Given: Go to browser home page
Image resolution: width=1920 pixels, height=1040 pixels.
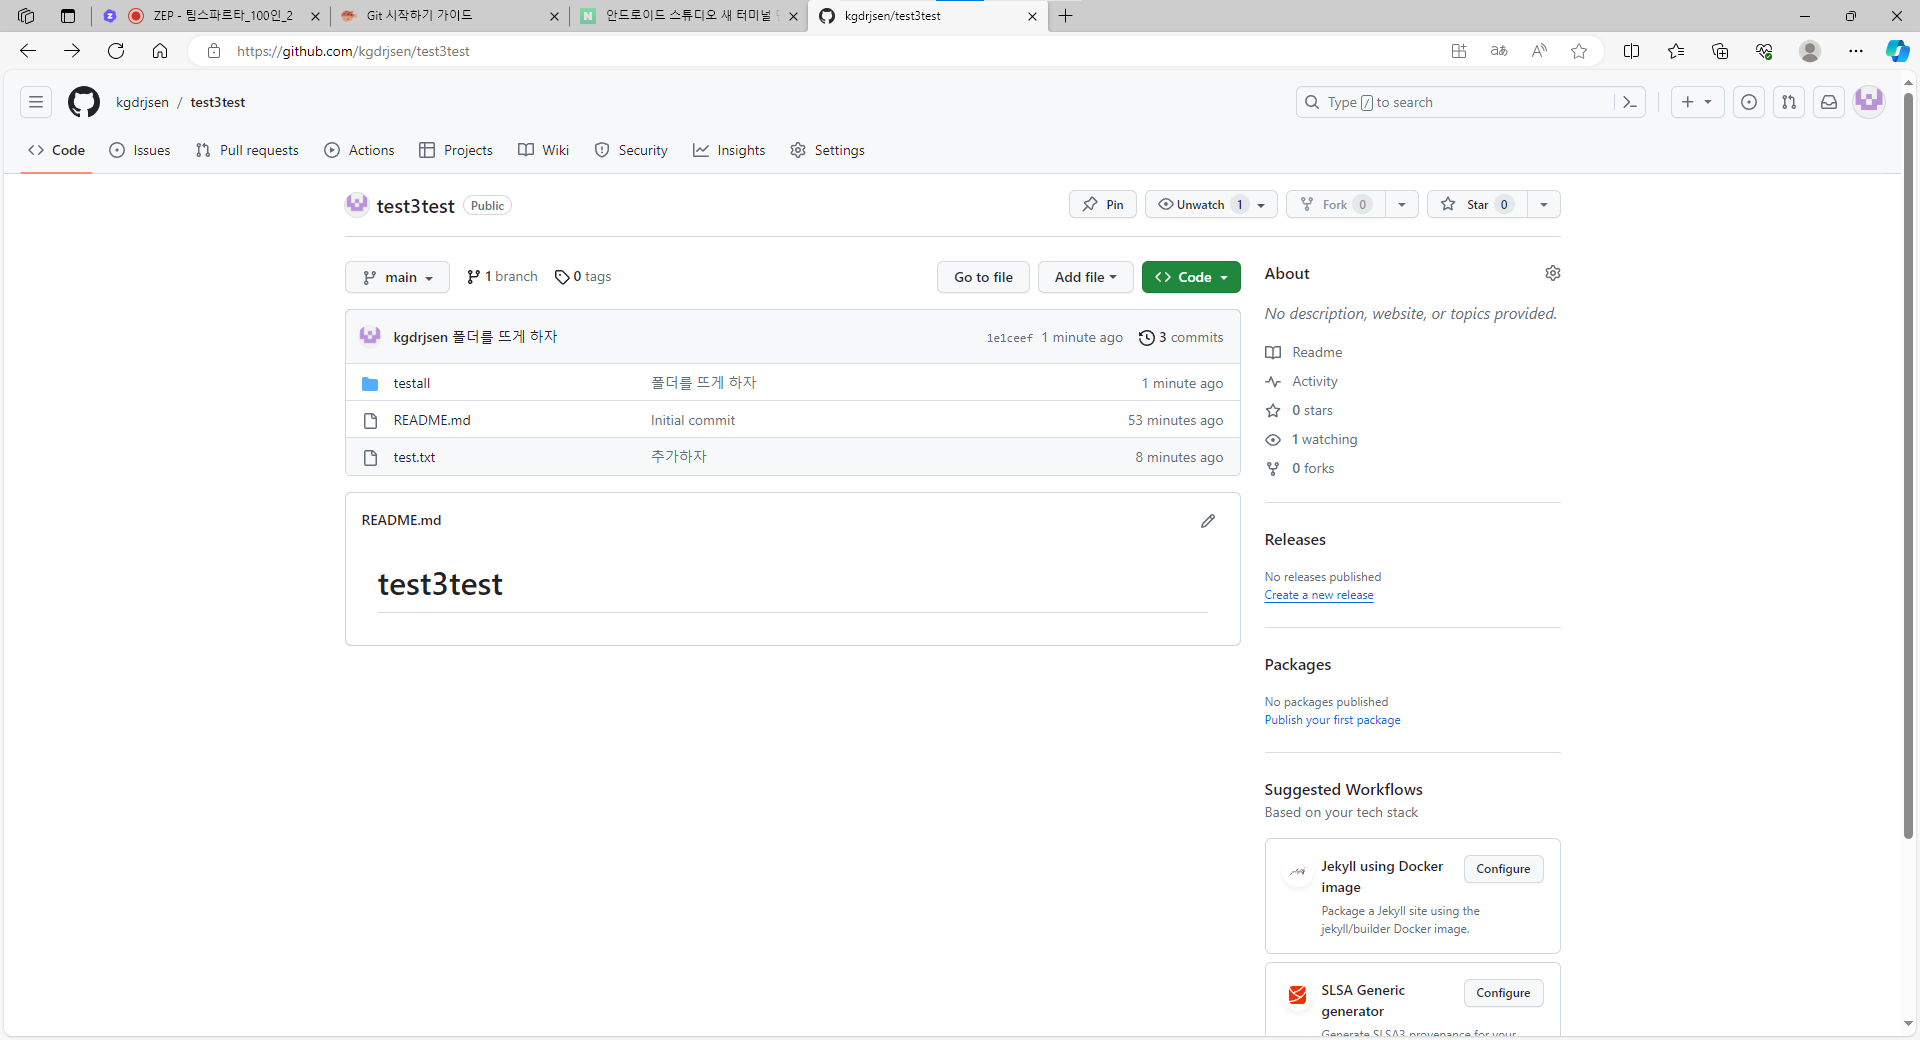Looking at the screenshot, I should [x=160, y=51].
